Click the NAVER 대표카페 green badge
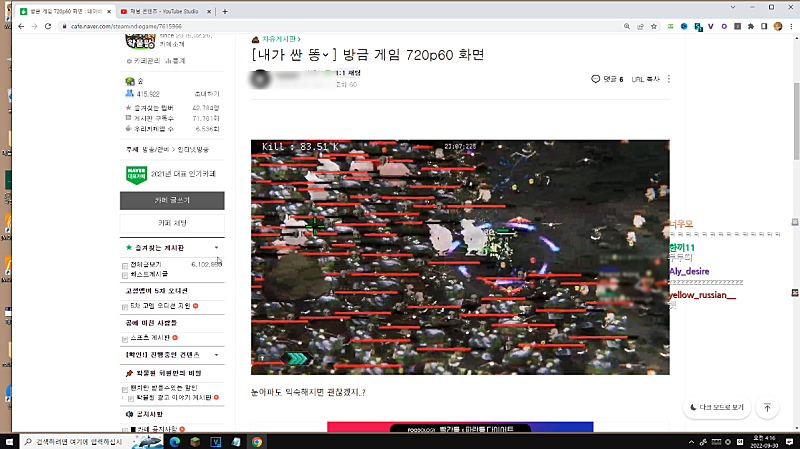Screen dimensions: 800x449 (136, 174)
